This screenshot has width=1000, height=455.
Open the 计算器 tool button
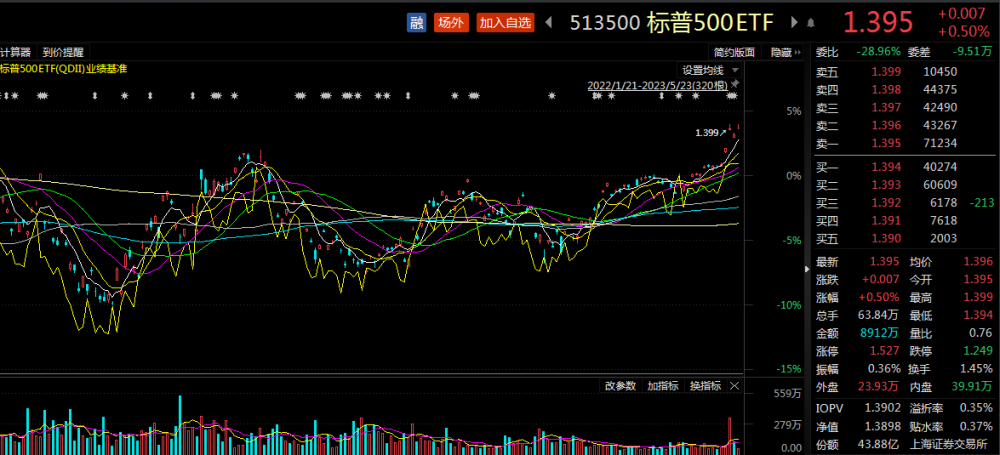(16, 52)
